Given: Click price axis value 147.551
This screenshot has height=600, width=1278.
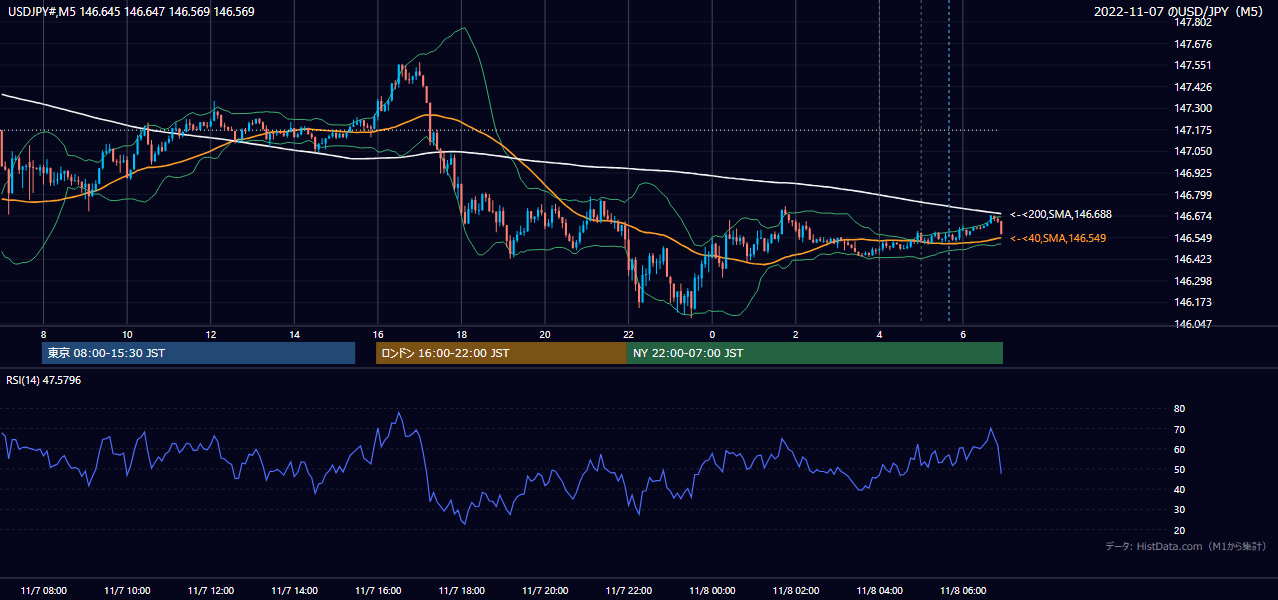Looking at the screenshot, I should tap(1193, 65).
